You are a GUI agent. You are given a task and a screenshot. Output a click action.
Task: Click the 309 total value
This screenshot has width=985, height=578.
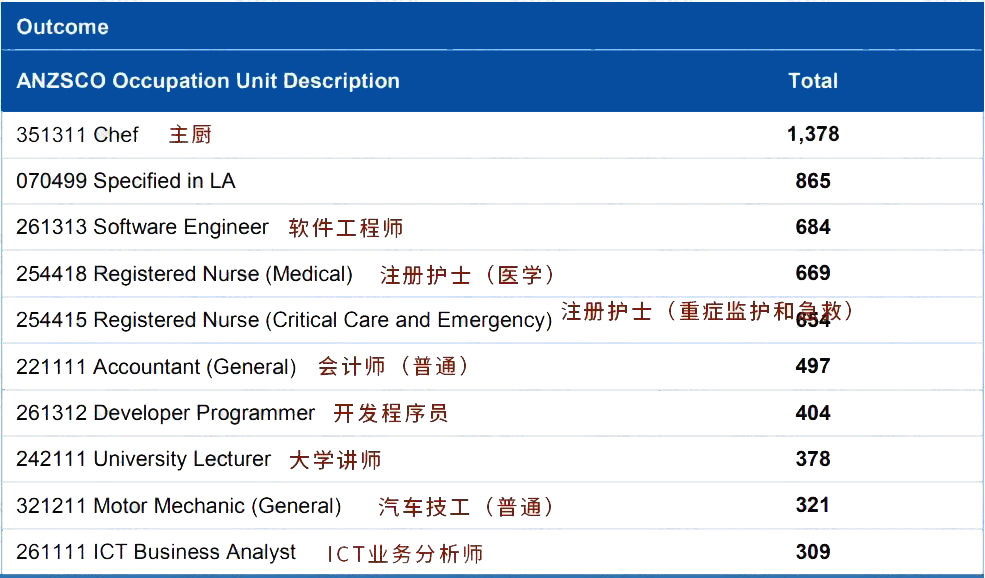[812, 552]
